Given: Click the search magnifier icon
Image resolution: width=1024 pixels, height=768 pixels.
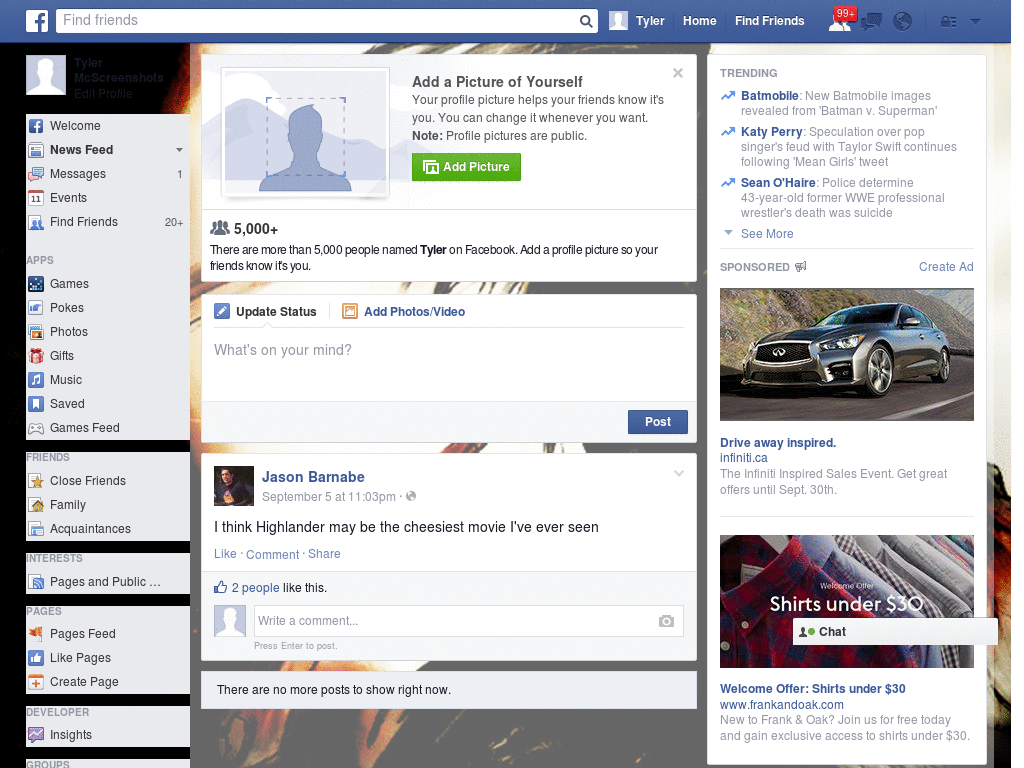Looking at the screenshot, I should pos(586,21).
